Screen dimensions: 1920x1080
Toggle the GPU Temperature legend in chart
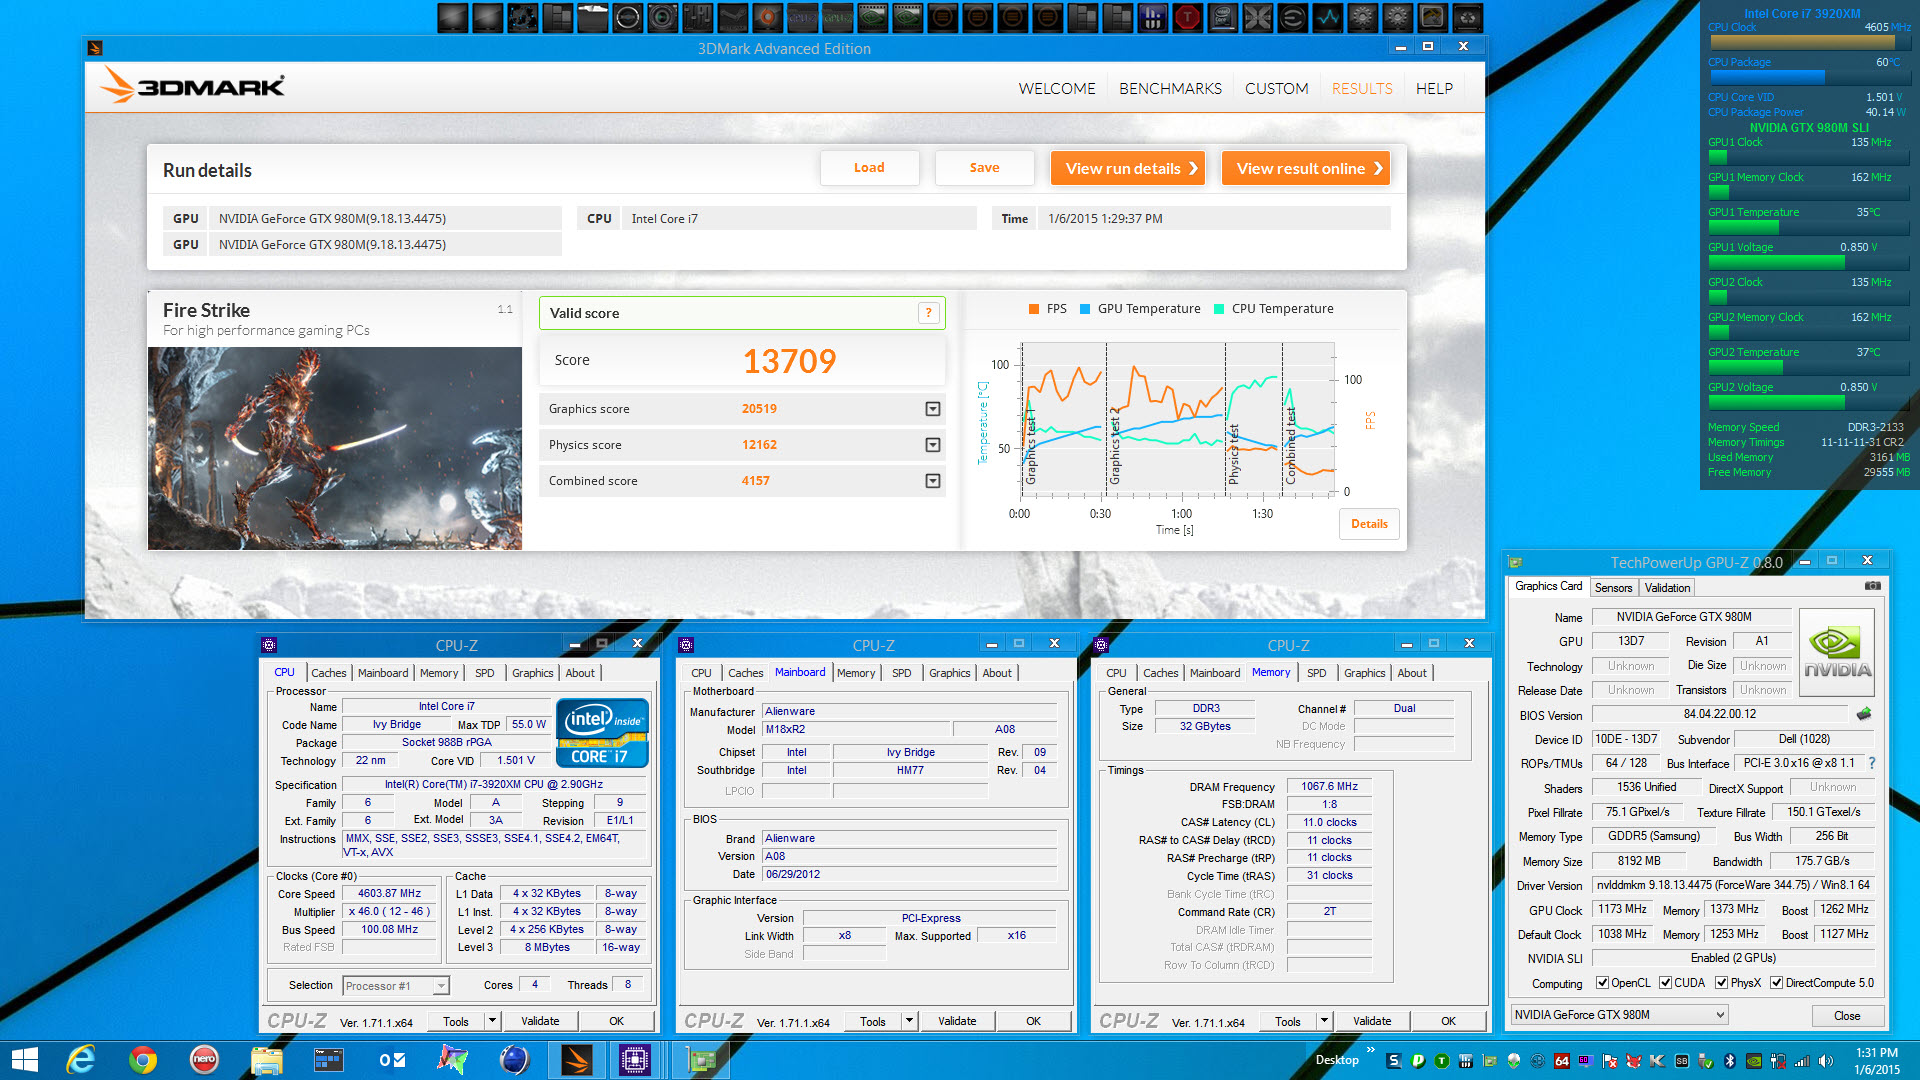[1140, 309]
